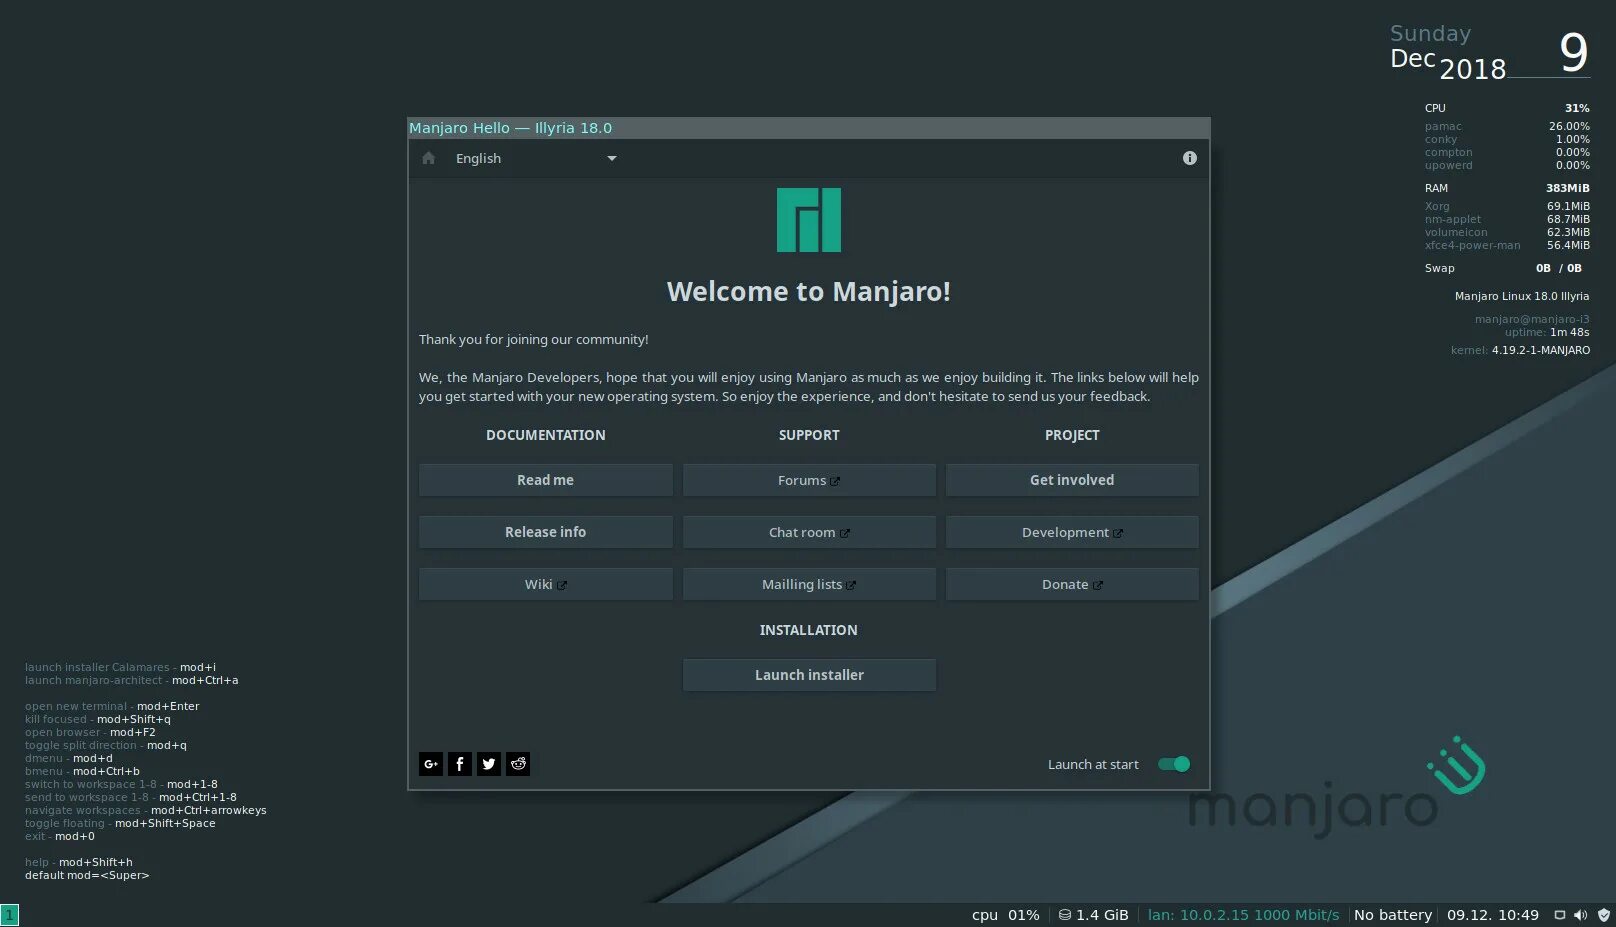Screen dimensions: 1616x927
Task: Open Release info
Action: coord(545,532)
